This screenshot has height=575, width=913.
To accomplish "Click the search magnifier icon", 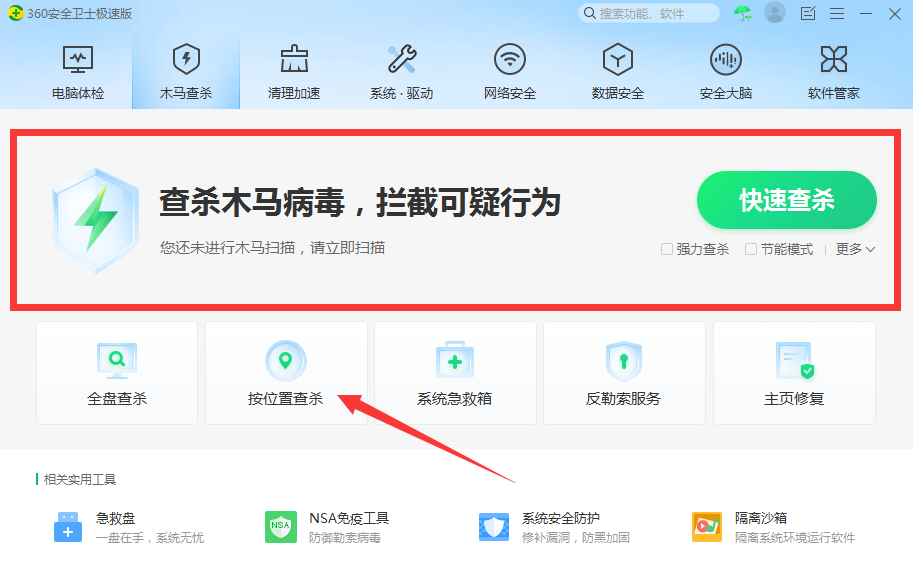I will coord(589,13).
